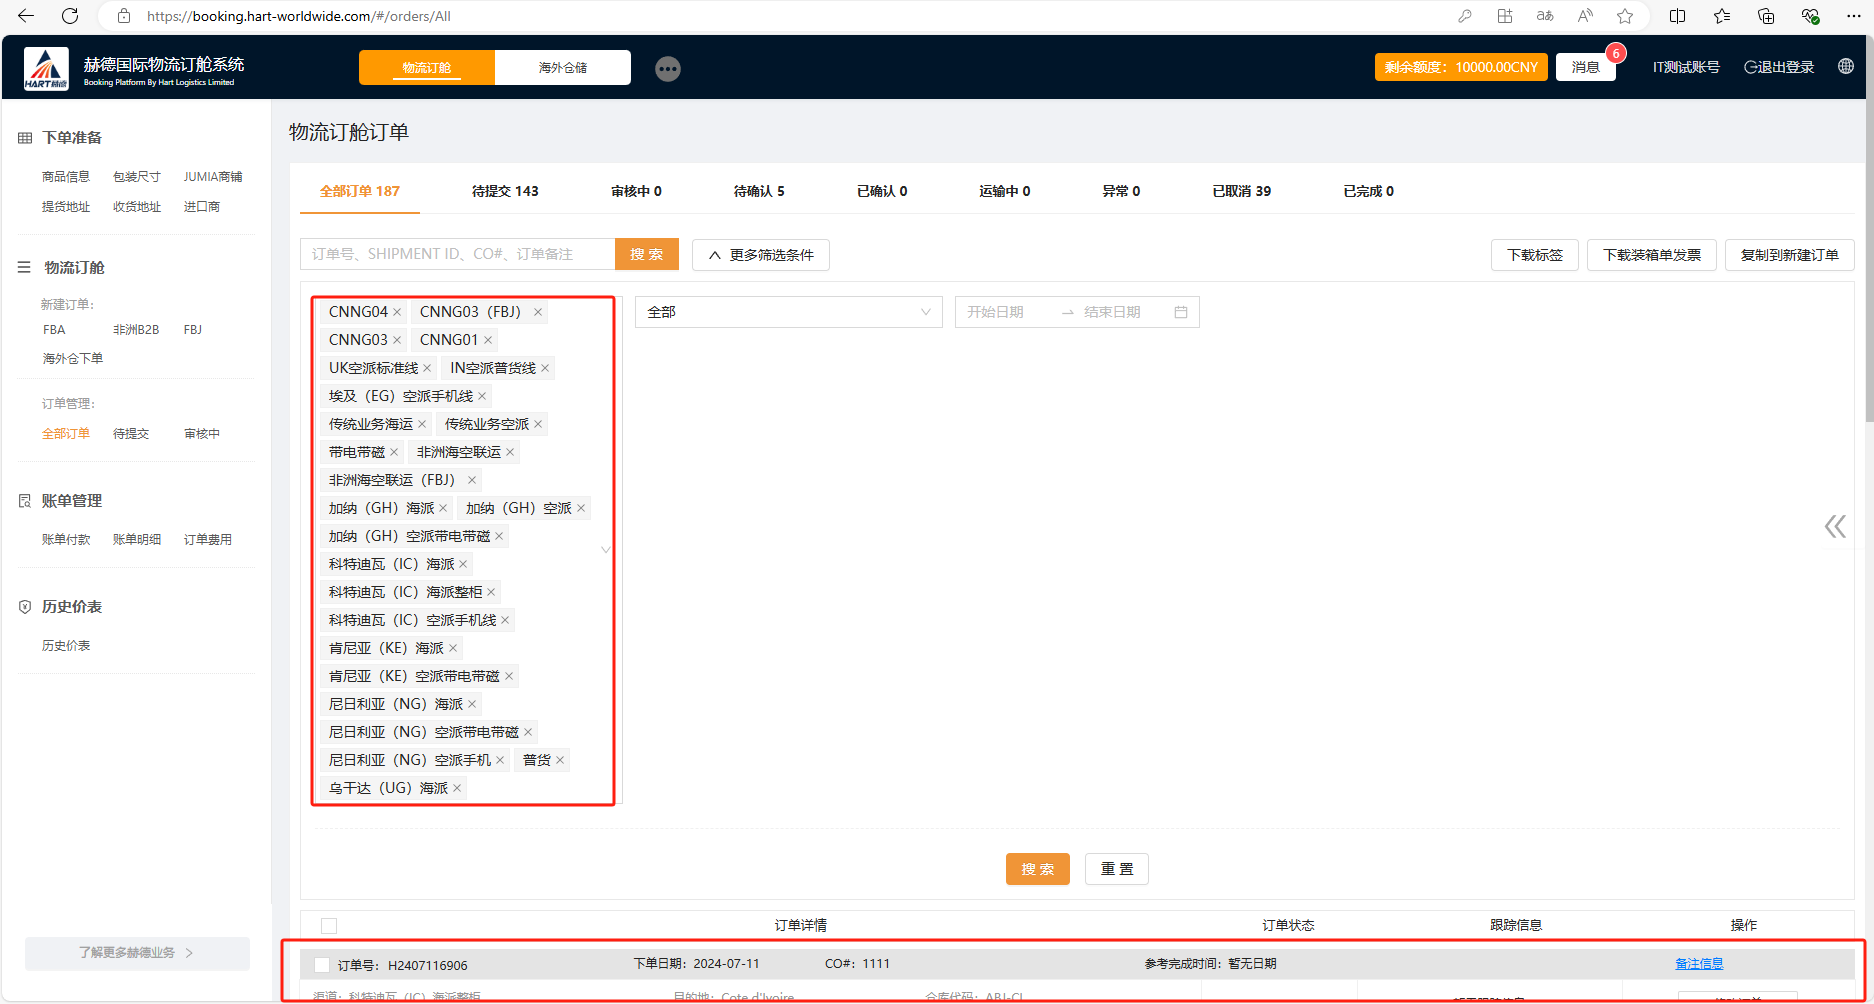Remove the 普货 tag
The width and height of the screenshot is (1874, 1004).
coord(560,760)
